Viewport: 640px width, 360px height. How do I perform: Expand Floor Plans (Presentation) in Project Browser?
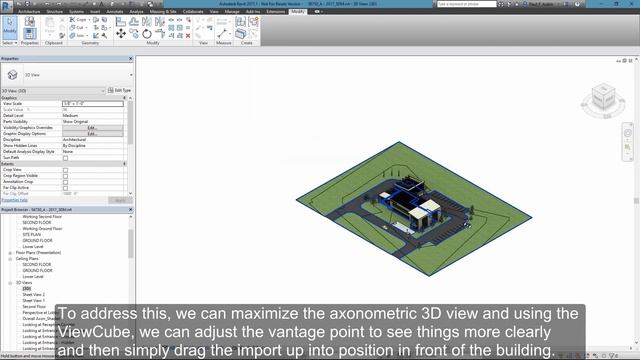coord(10,253)
